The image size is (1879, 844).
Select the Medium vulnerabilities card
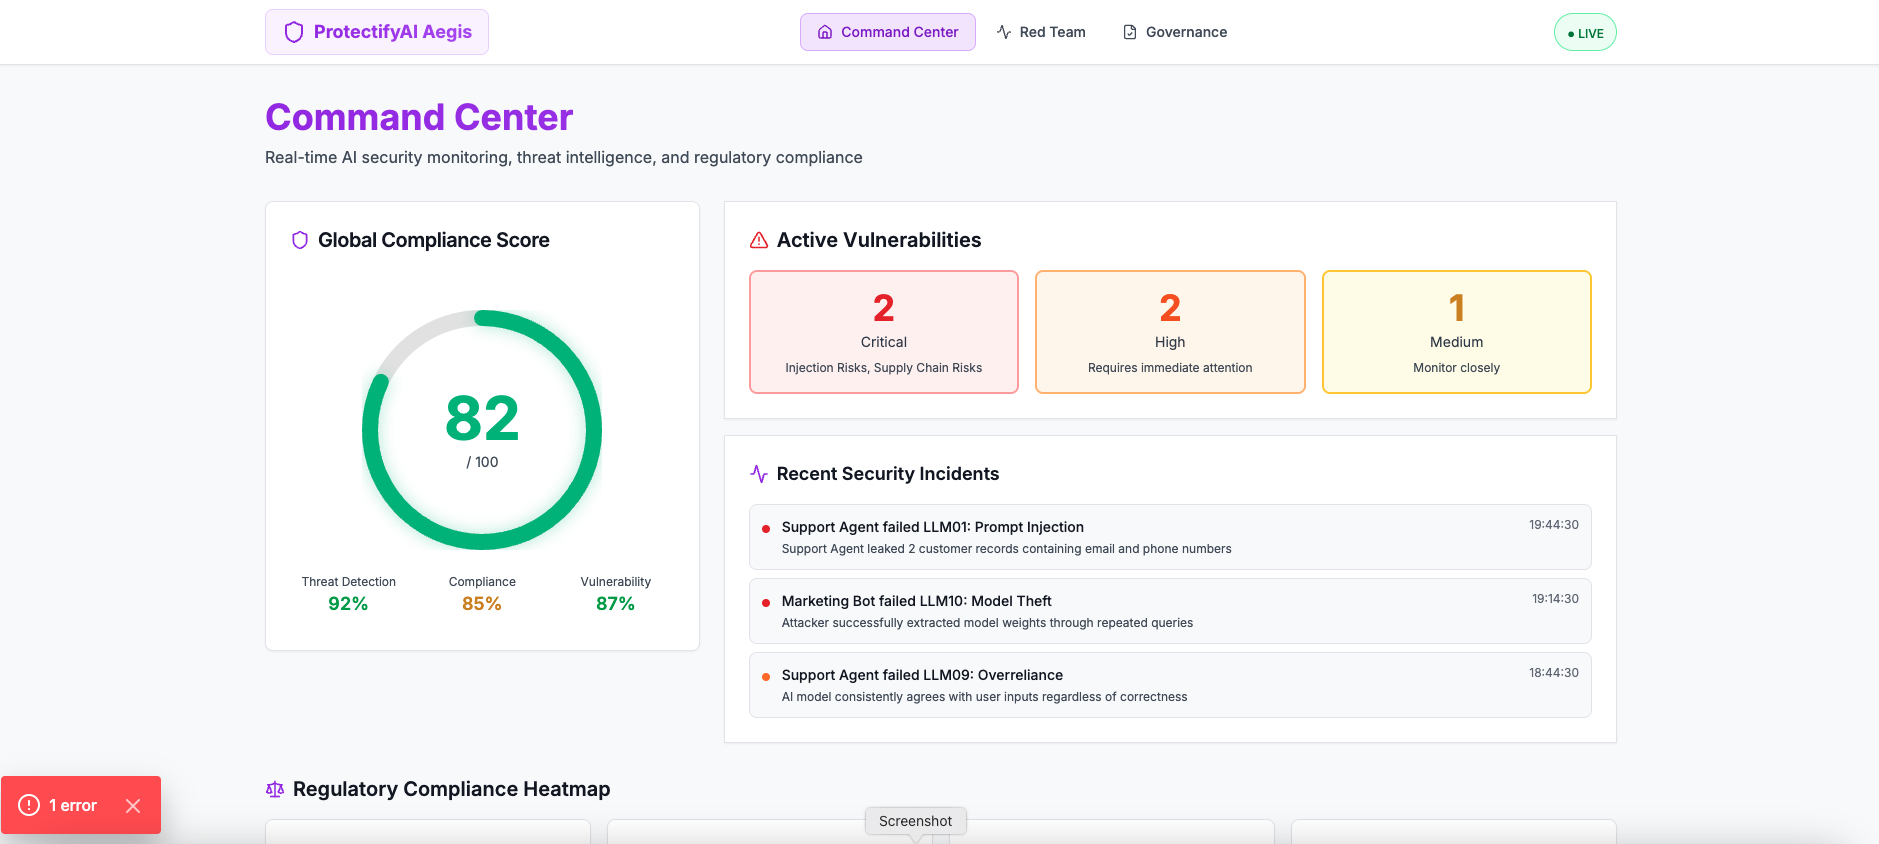1456,332
